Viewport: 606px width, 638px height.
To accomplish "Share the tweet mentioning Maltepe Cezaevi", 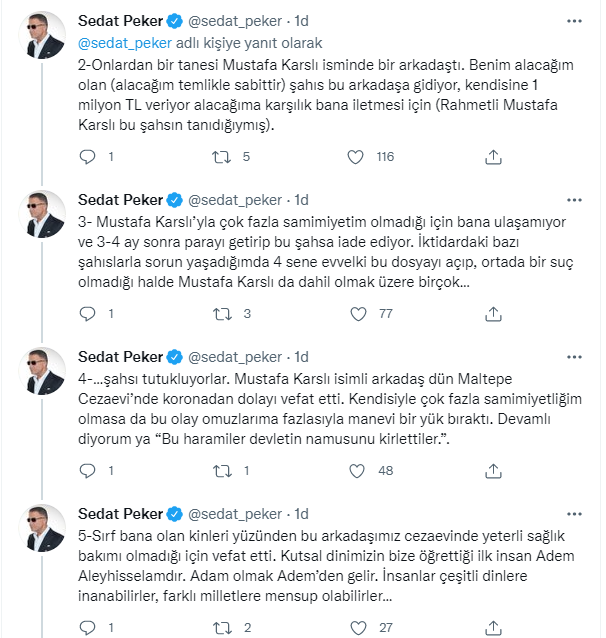I will coord(493,471).
